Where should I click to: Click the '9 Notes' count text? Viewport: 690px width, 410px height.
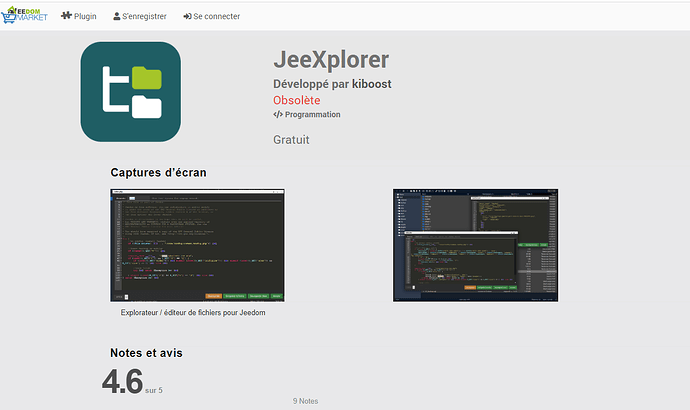(x=305, y=401)
